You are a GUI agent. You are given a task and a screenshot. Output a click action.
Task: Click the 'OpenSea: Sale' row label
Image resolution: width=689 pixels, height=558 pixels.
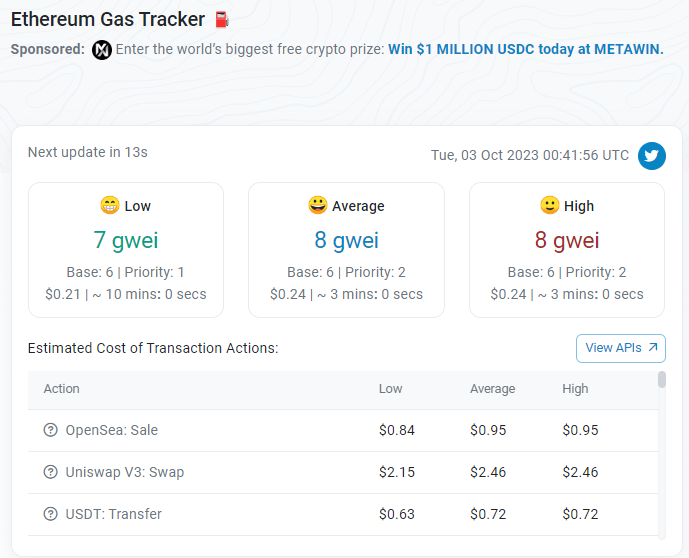pyautogui.click(x=112, y=430)
